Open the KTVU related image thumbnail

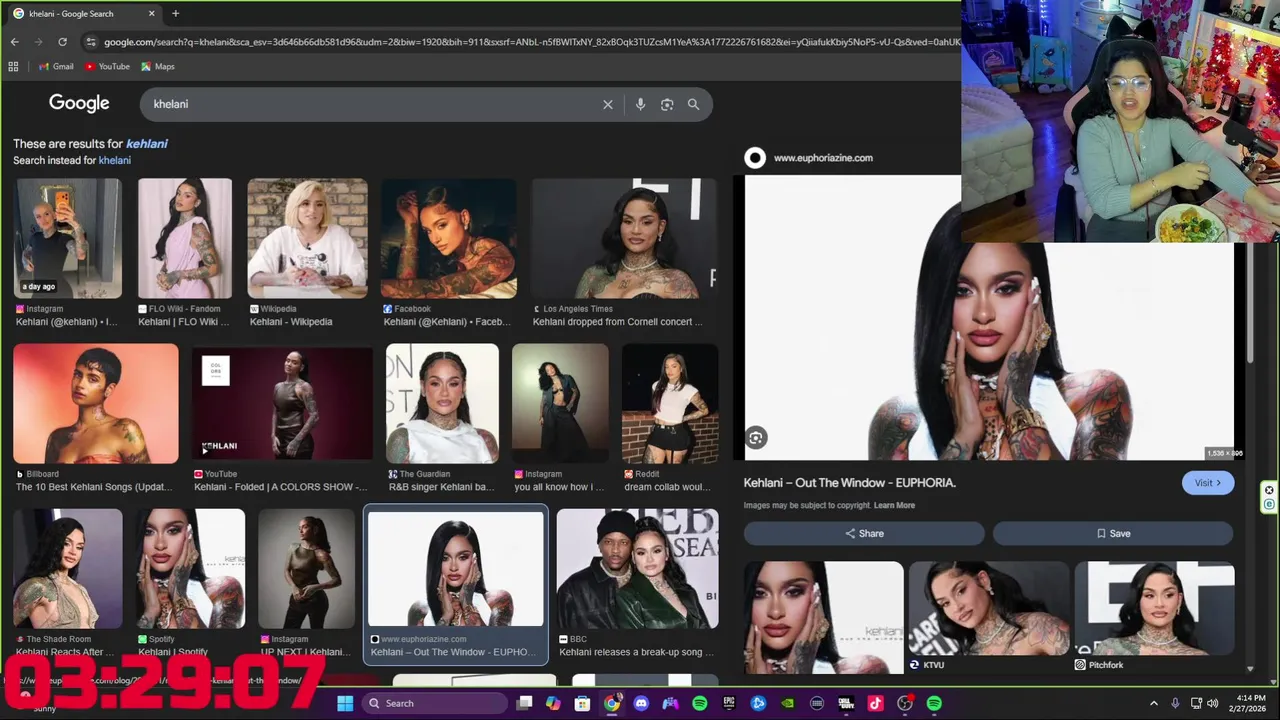(988, 608)
